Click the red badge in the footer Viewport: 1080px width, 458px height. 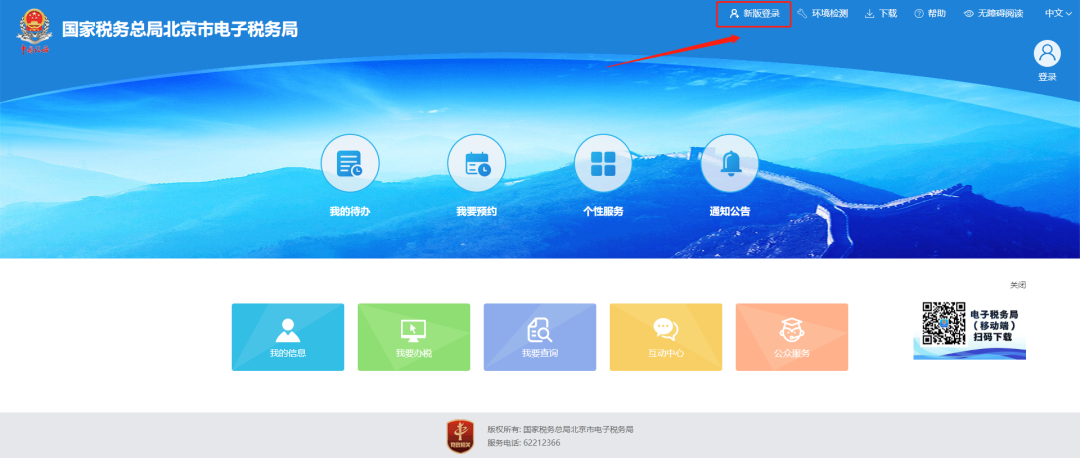click(x=460, y=436)
